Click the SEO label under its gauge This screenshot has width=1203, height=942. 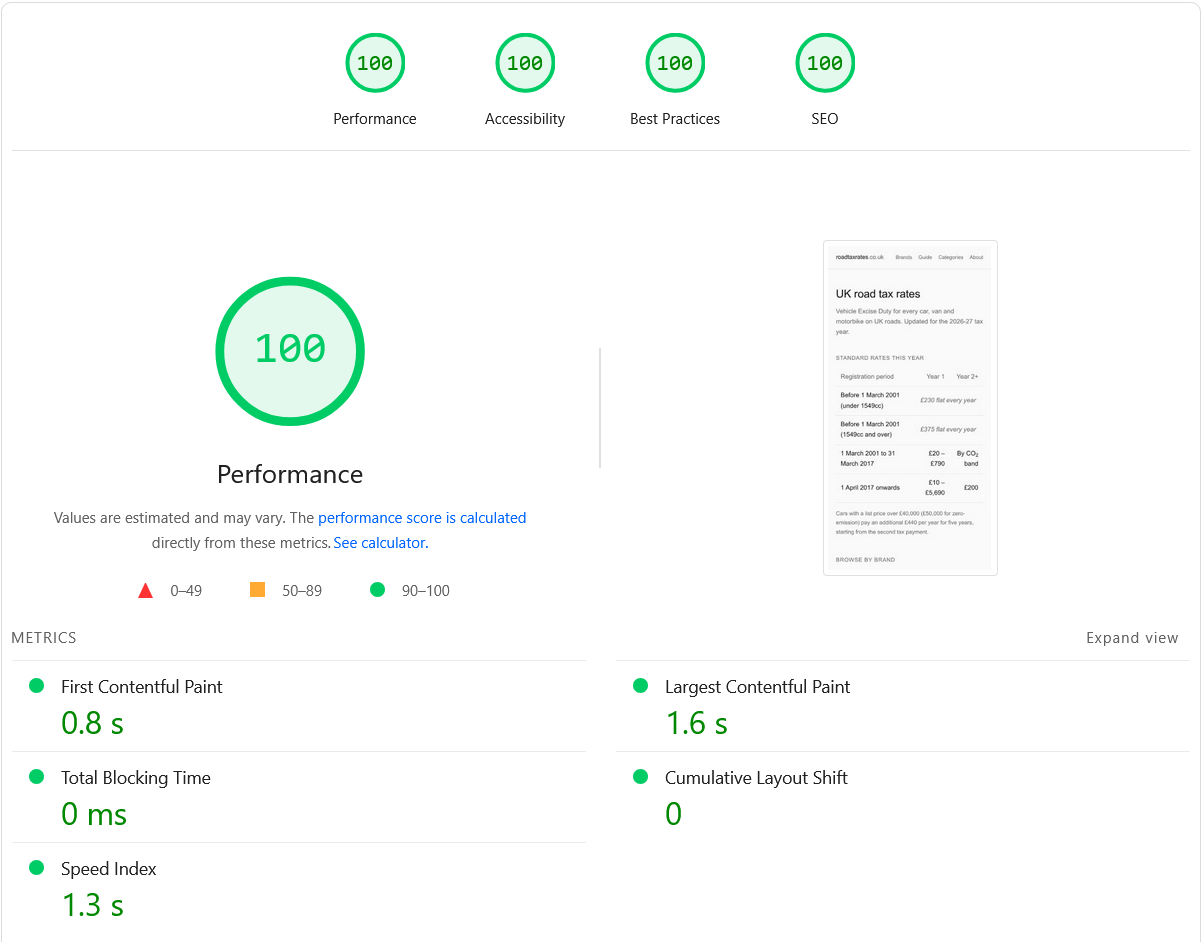click(825, 119)
